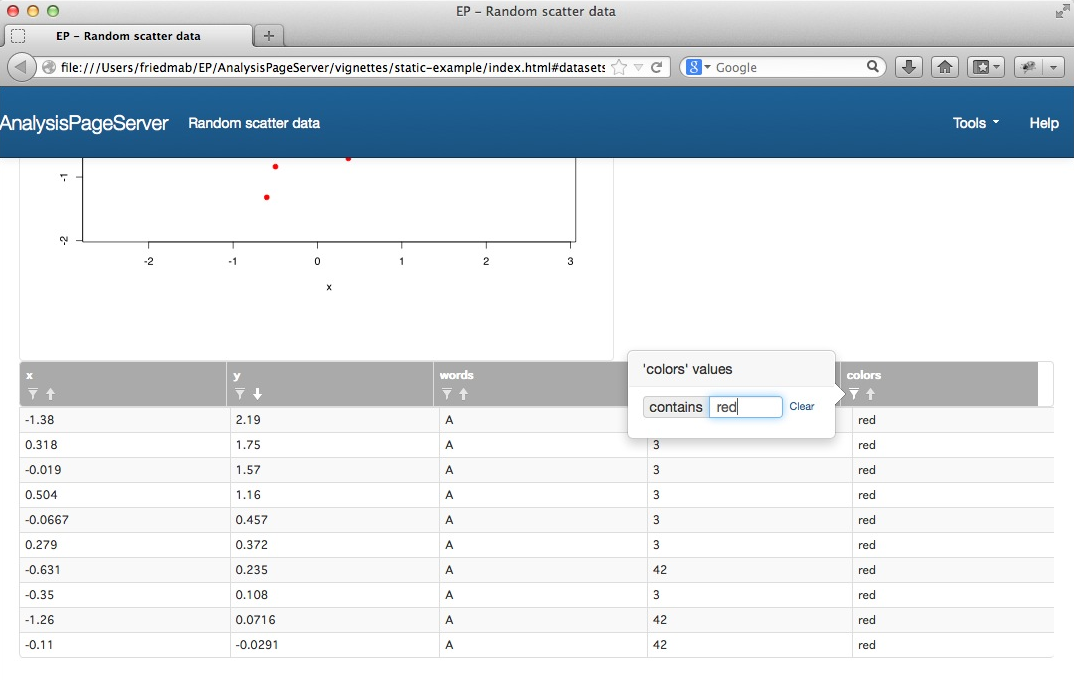Click the colors column filter icon
The height and width of the screenshot is (680, 1074).
coord(854,394)
